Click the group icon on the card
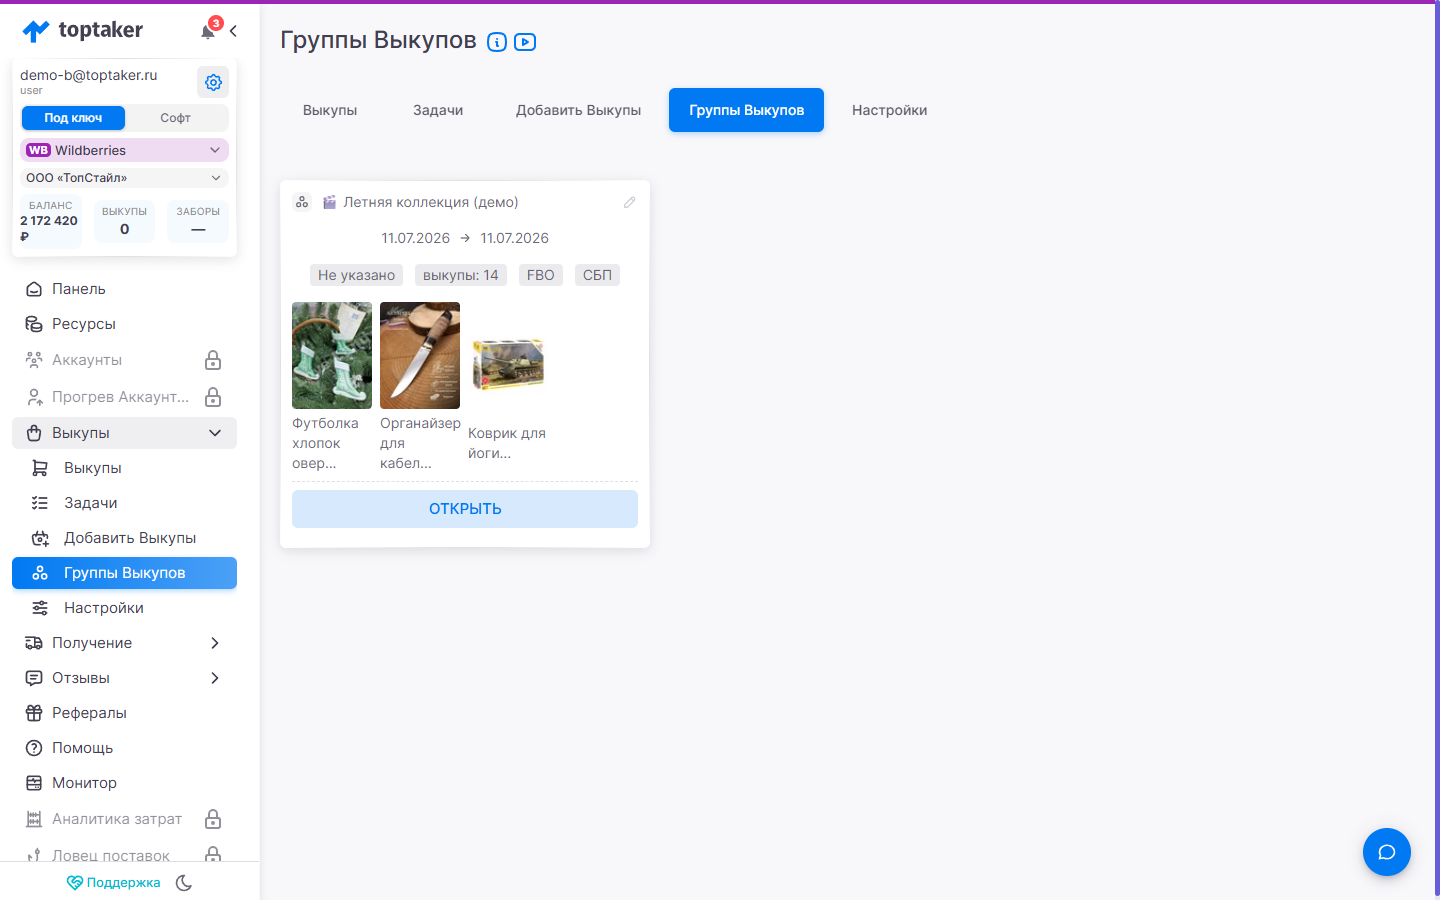 point(302,202)
